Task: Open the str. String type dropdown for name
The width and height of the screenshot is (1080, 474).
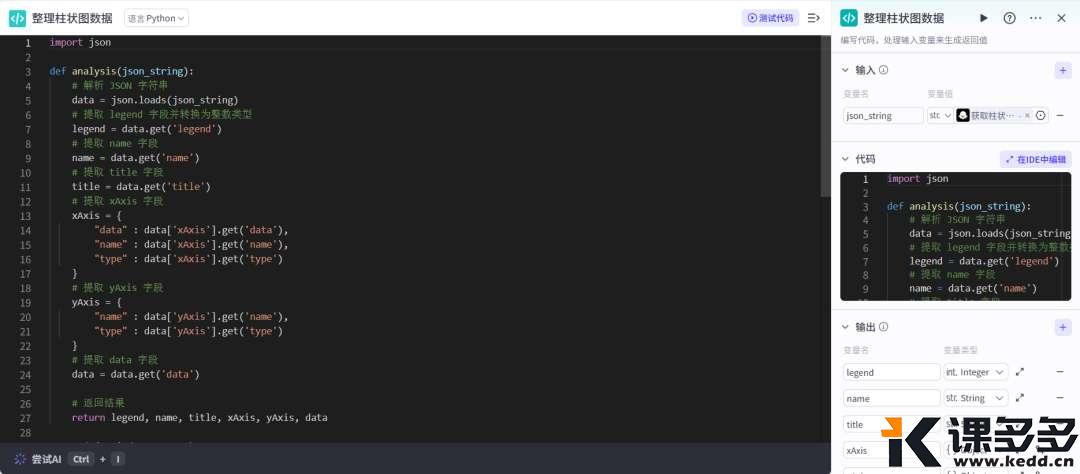Action: 976,398
